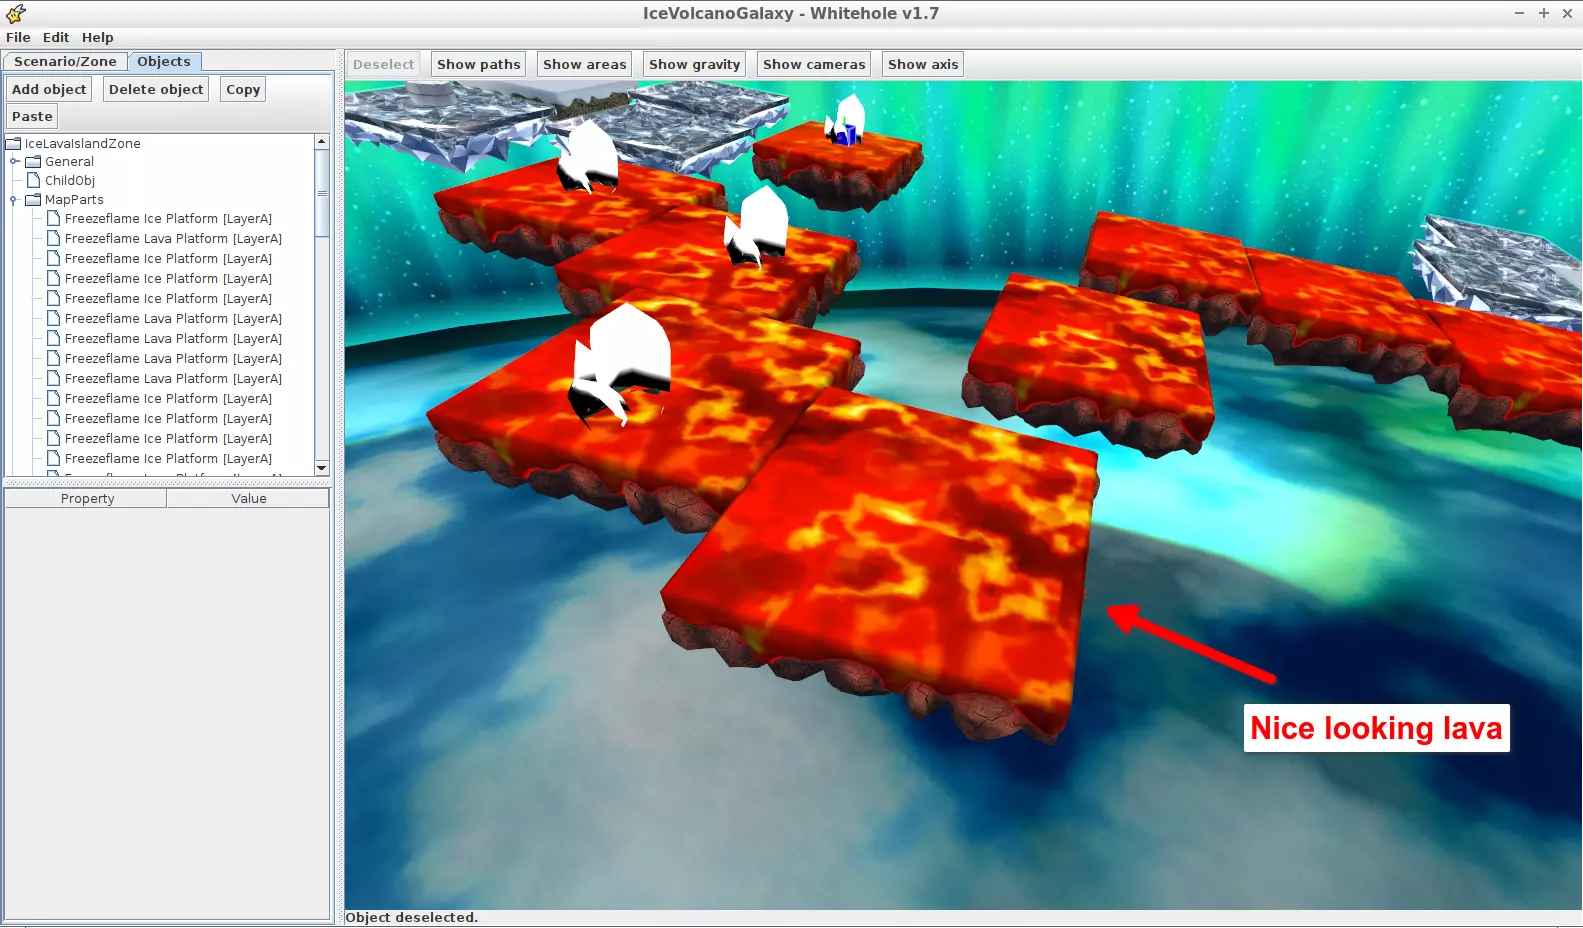Viewport: 1583px width, 928px height.
Task: Open the Edit menu
Action: (x=56, y=37)
